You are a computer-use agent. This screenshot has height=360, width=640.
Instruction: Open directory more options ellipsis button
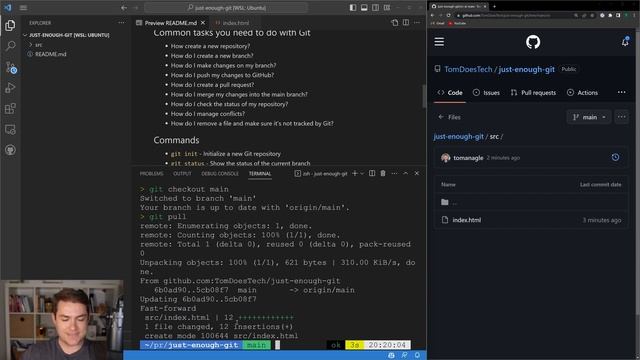click(x=622, y=117)
